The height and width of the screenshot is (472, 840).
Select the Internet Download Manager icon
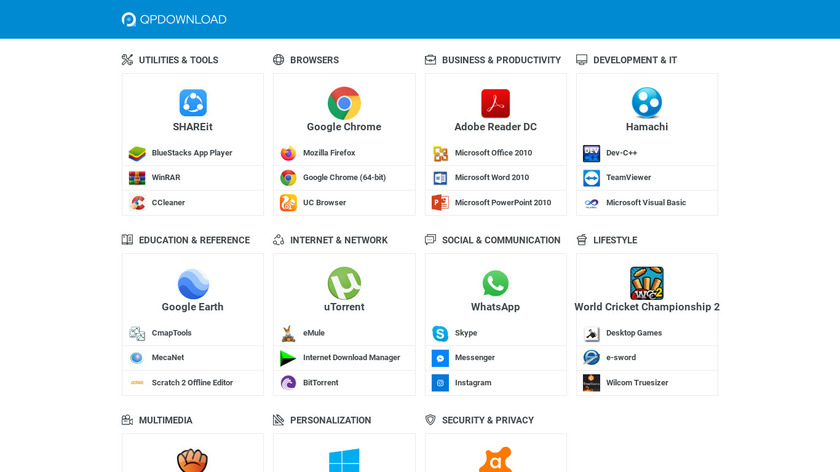(x=288, y=358)
